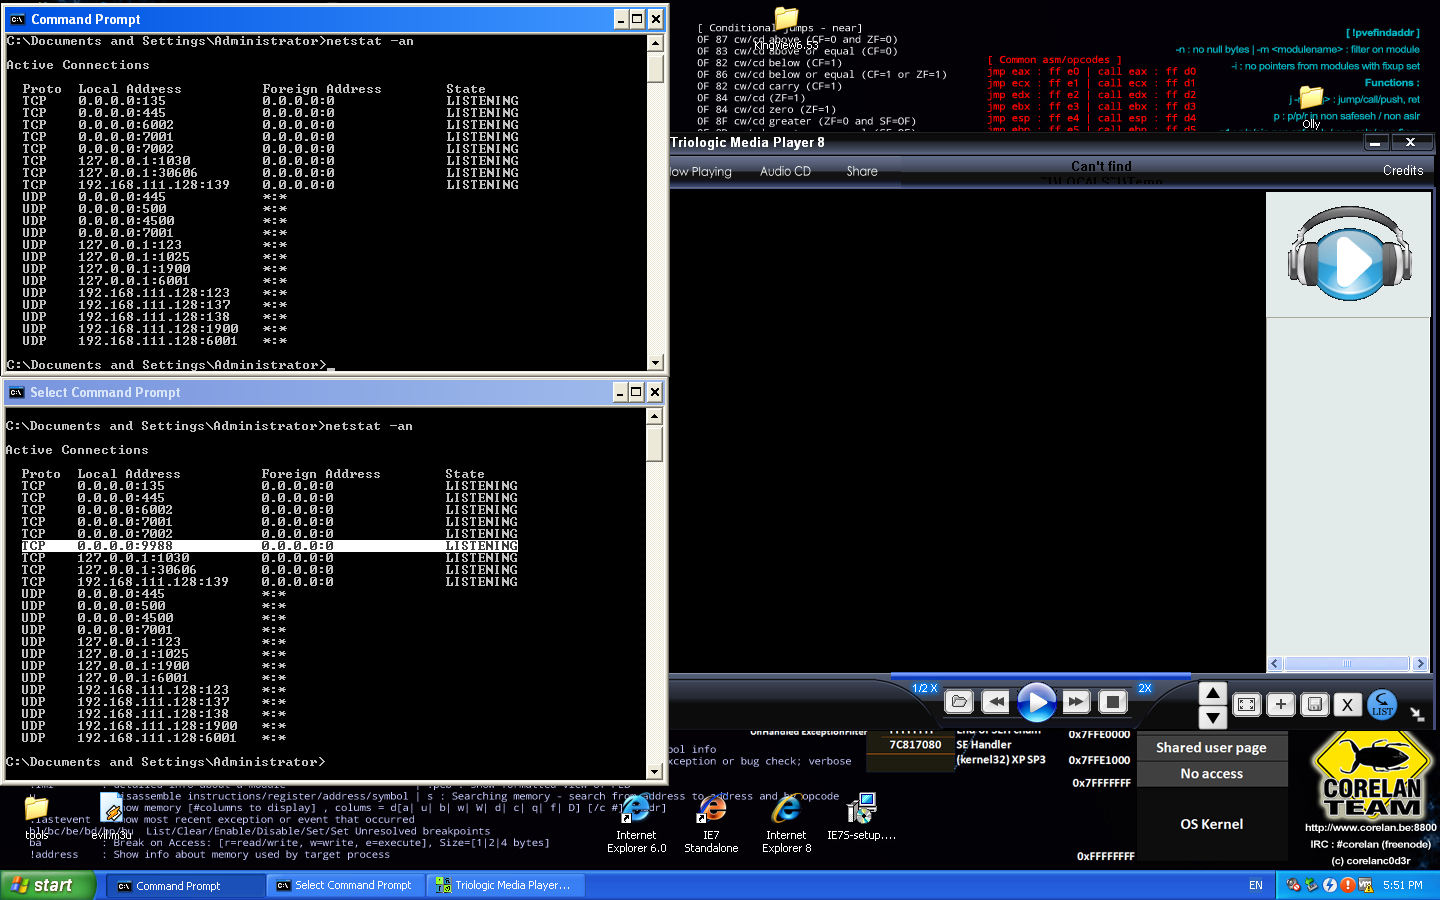Save playlist with the floppy disk icon
Image resolution: width=1440 pixels, height=900 pixels.
[x=1315, y=704]
